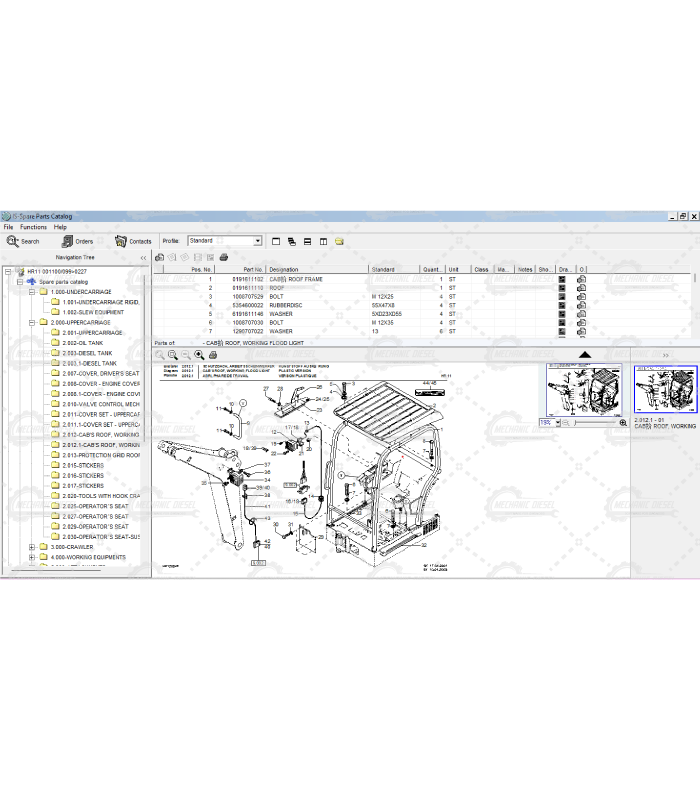Click the order icon for first part row
The height and width of the screenshot is (800, 700).
tap(582, 279)
